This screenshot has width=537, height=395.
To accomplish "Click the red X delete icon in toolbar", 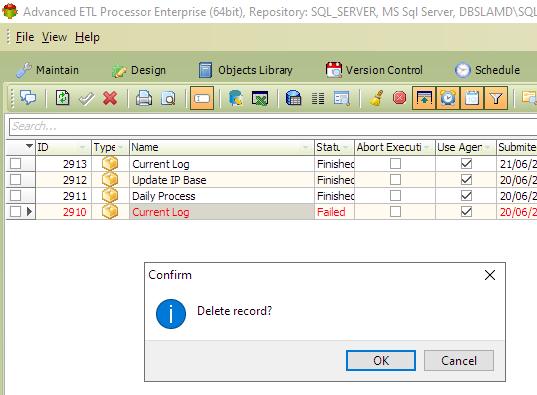I will pos(110,99).
